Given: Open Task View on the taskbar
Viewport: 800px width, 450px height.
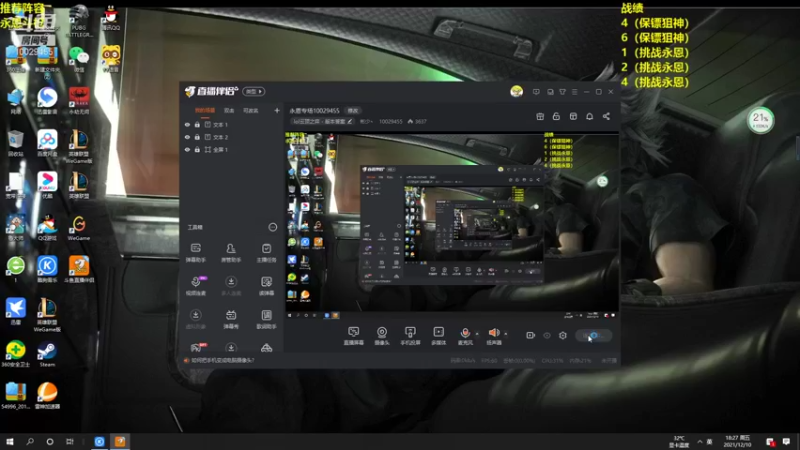Looking at the screenshot, I should click(70, 441).
